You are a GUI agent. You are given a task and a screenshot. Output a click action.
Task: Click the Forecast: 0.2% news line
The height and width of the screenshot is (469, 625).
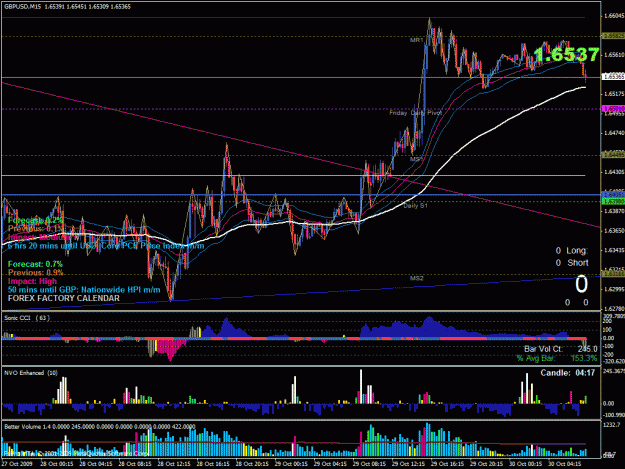click(x=35, y=220)
